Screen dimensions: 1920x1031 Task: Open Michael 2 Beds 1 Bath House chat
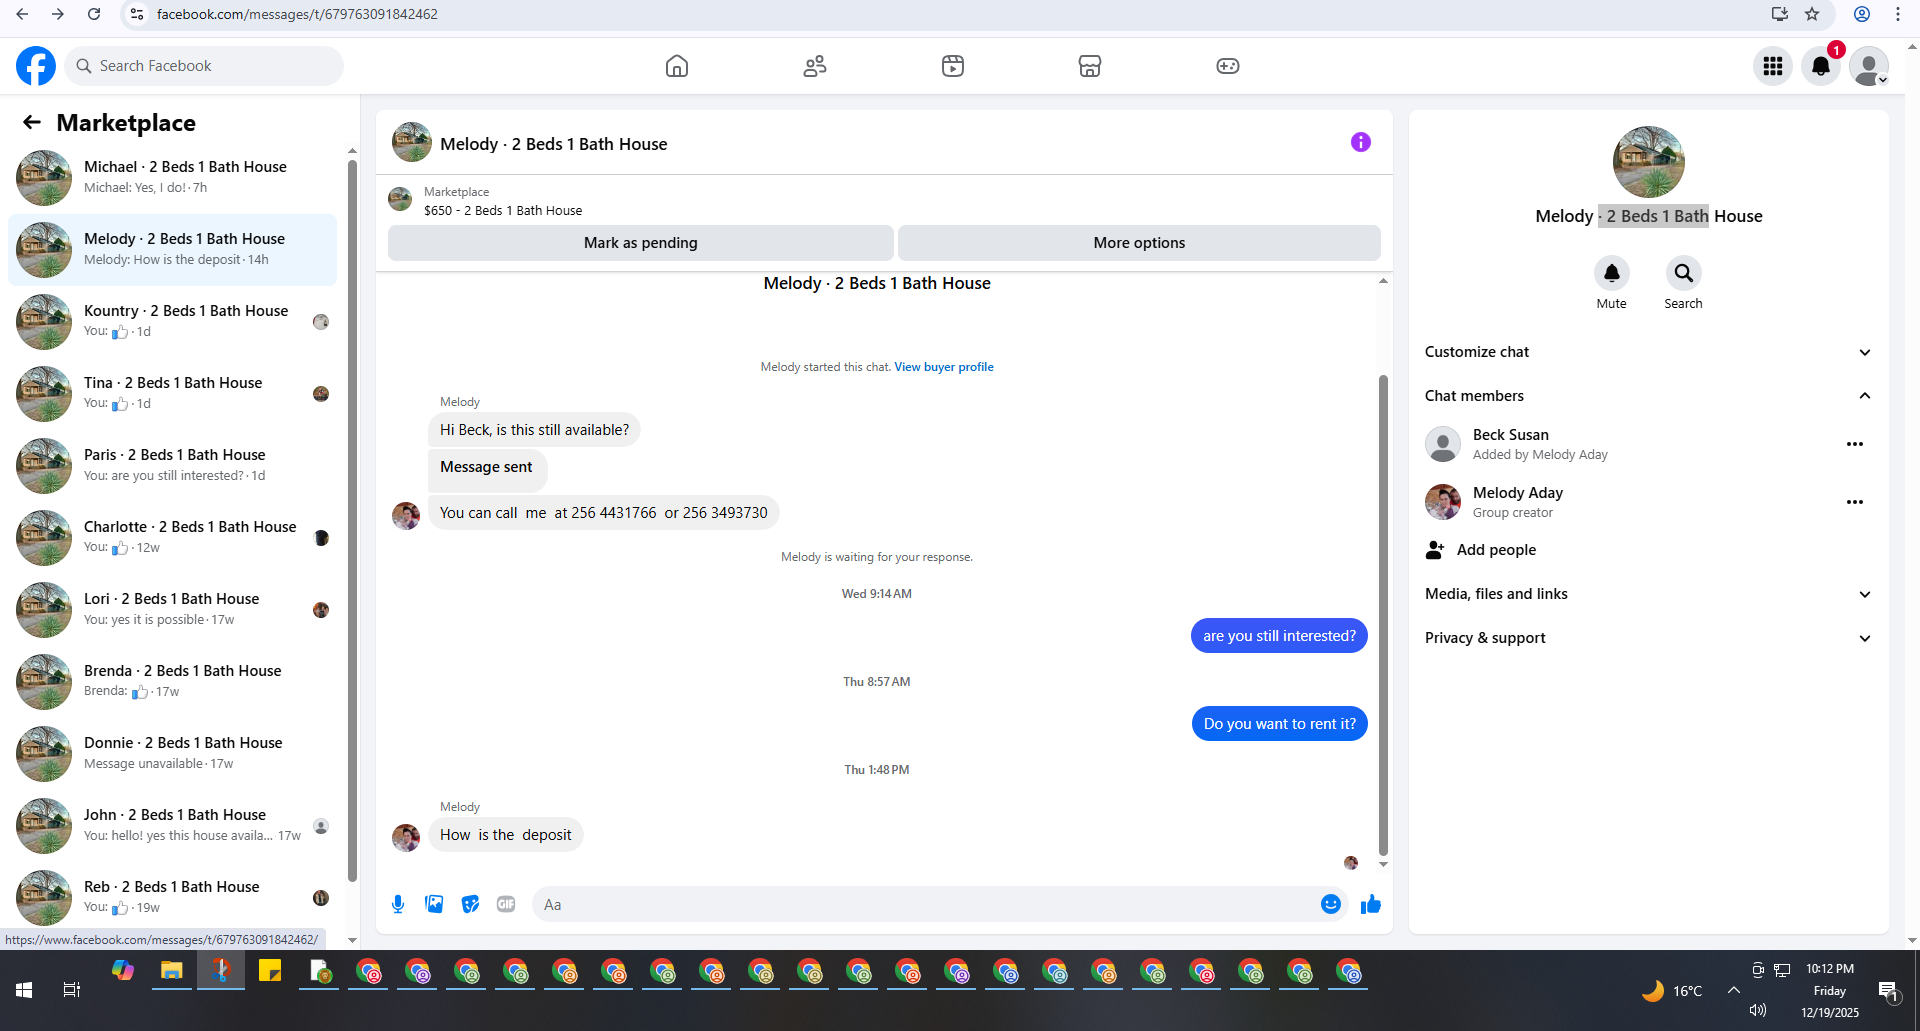173,178
